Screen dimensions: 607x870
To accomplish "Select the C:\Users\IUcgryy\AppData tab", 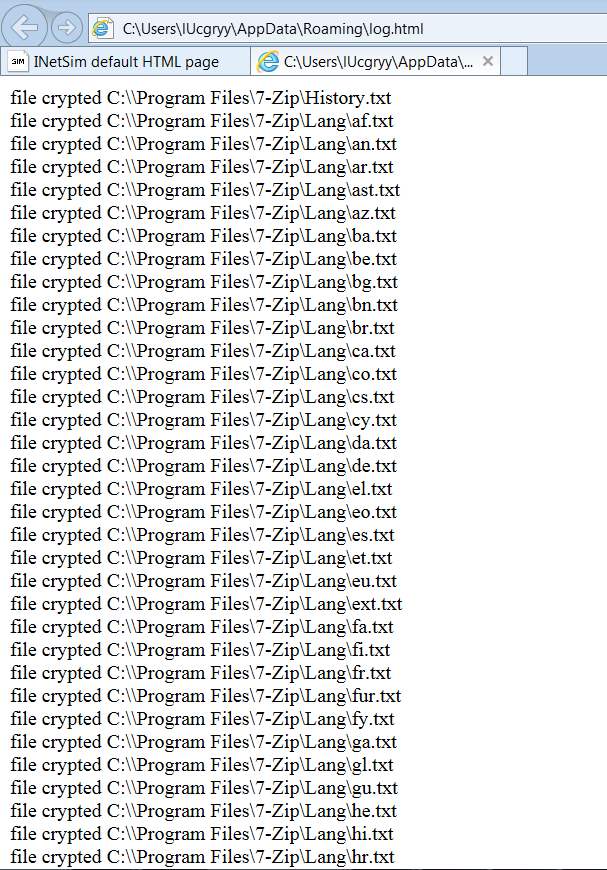I will [x=376, y=62].
